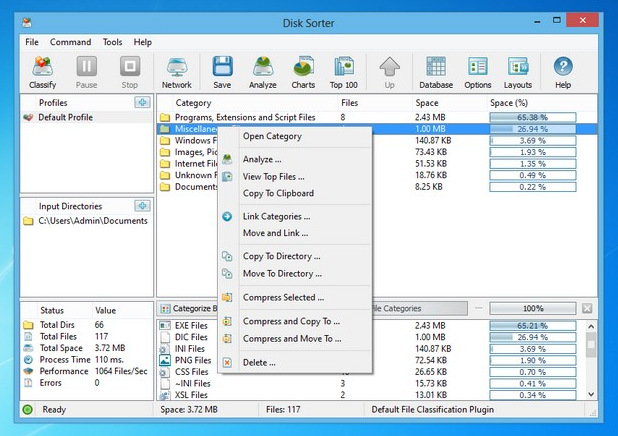Choose Analyze ... from context menu
This screenshot has width=618, height=436.
tap(295, 159)
